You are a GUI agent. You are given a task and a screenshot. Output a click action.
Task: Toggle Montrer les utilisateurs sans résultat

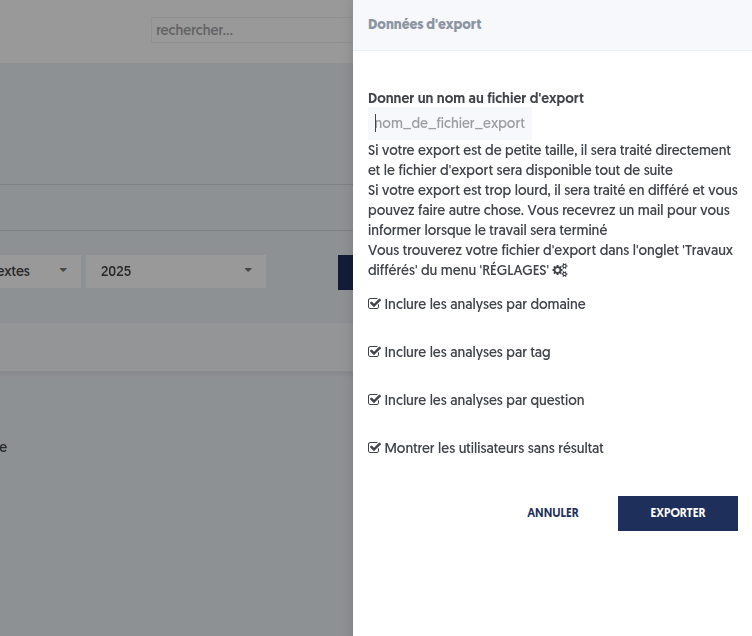pos(375,448)
